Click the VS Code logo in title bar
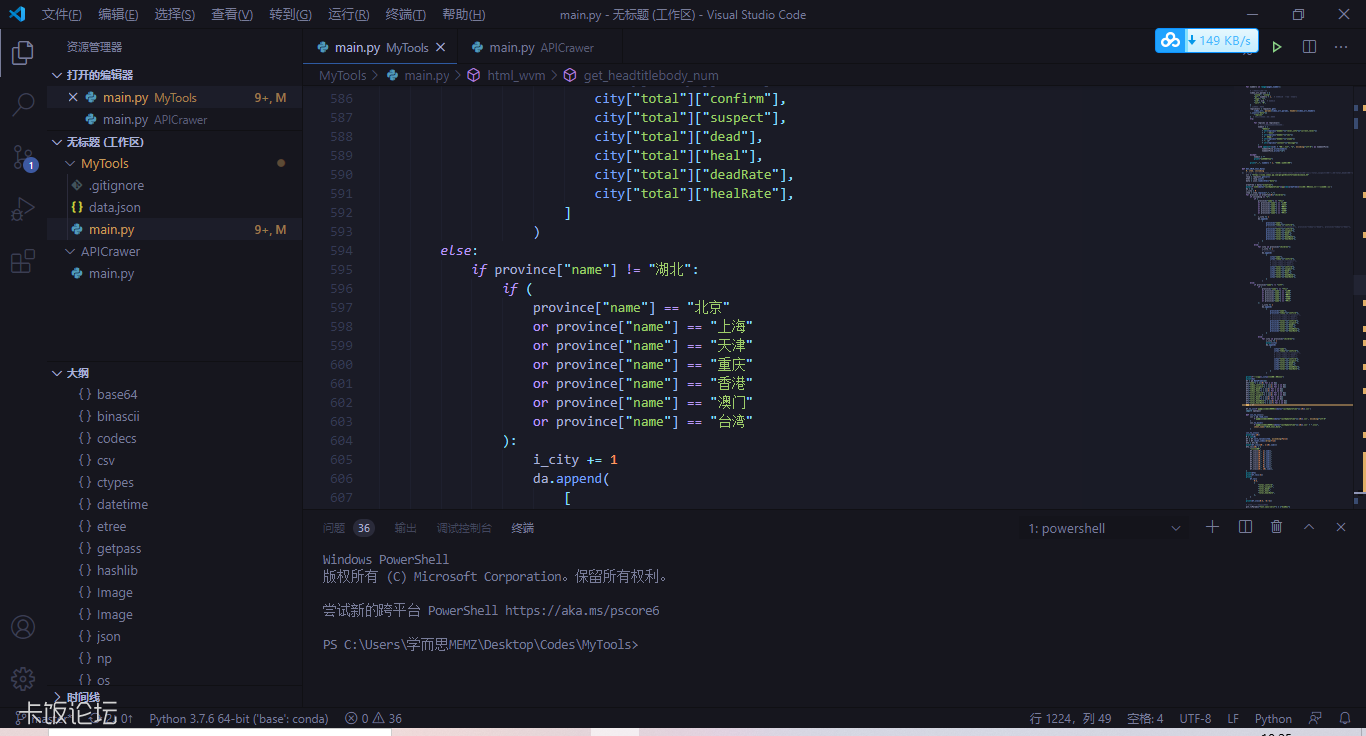The width and height of the screenshot is (1366, 736). point(17,14)
